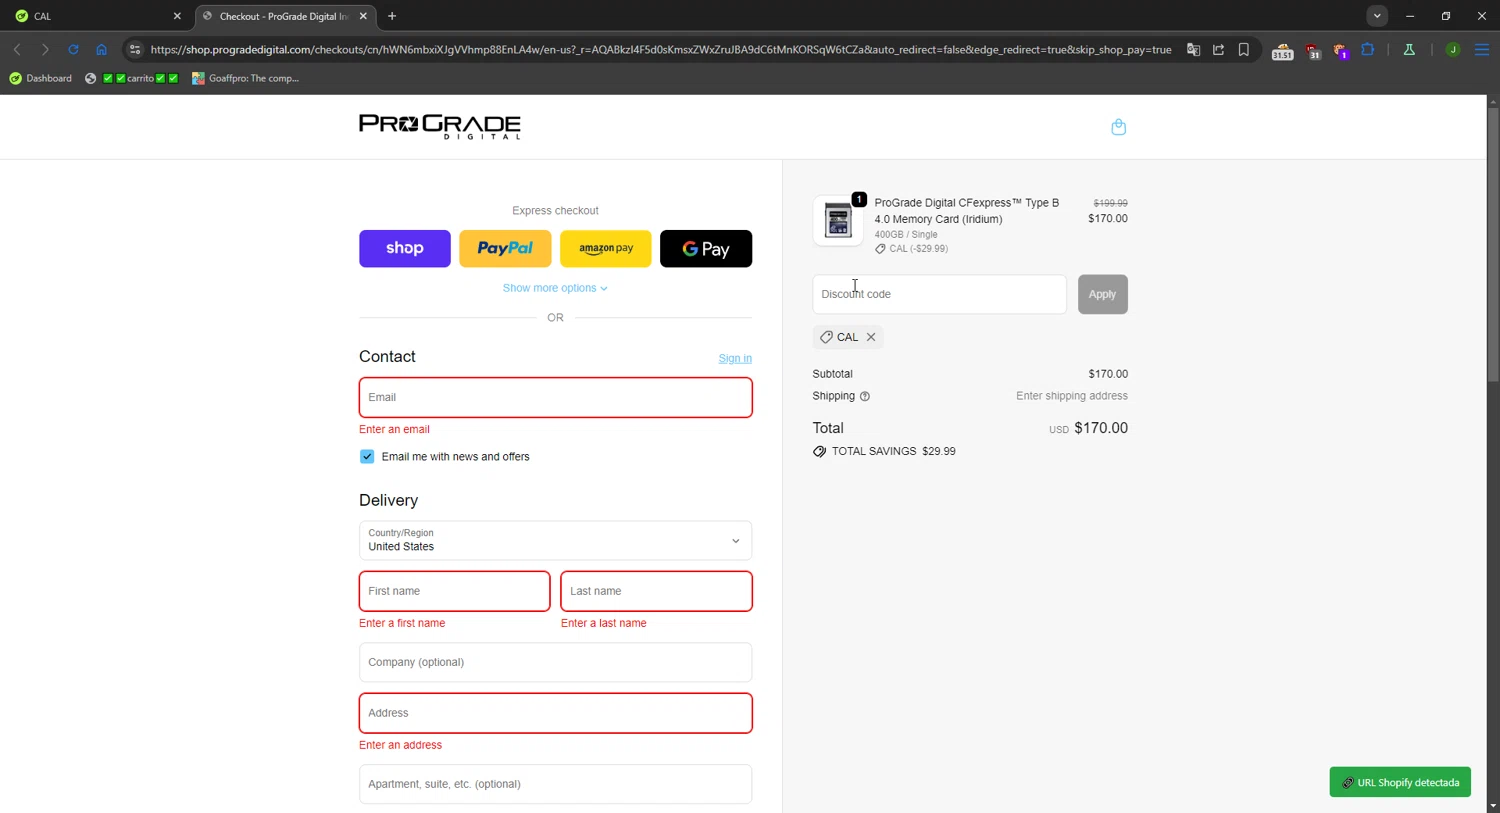Click struck-through $199.99 price
This screenshot has height=813, width=1500.
click(x=1110, y=203)
